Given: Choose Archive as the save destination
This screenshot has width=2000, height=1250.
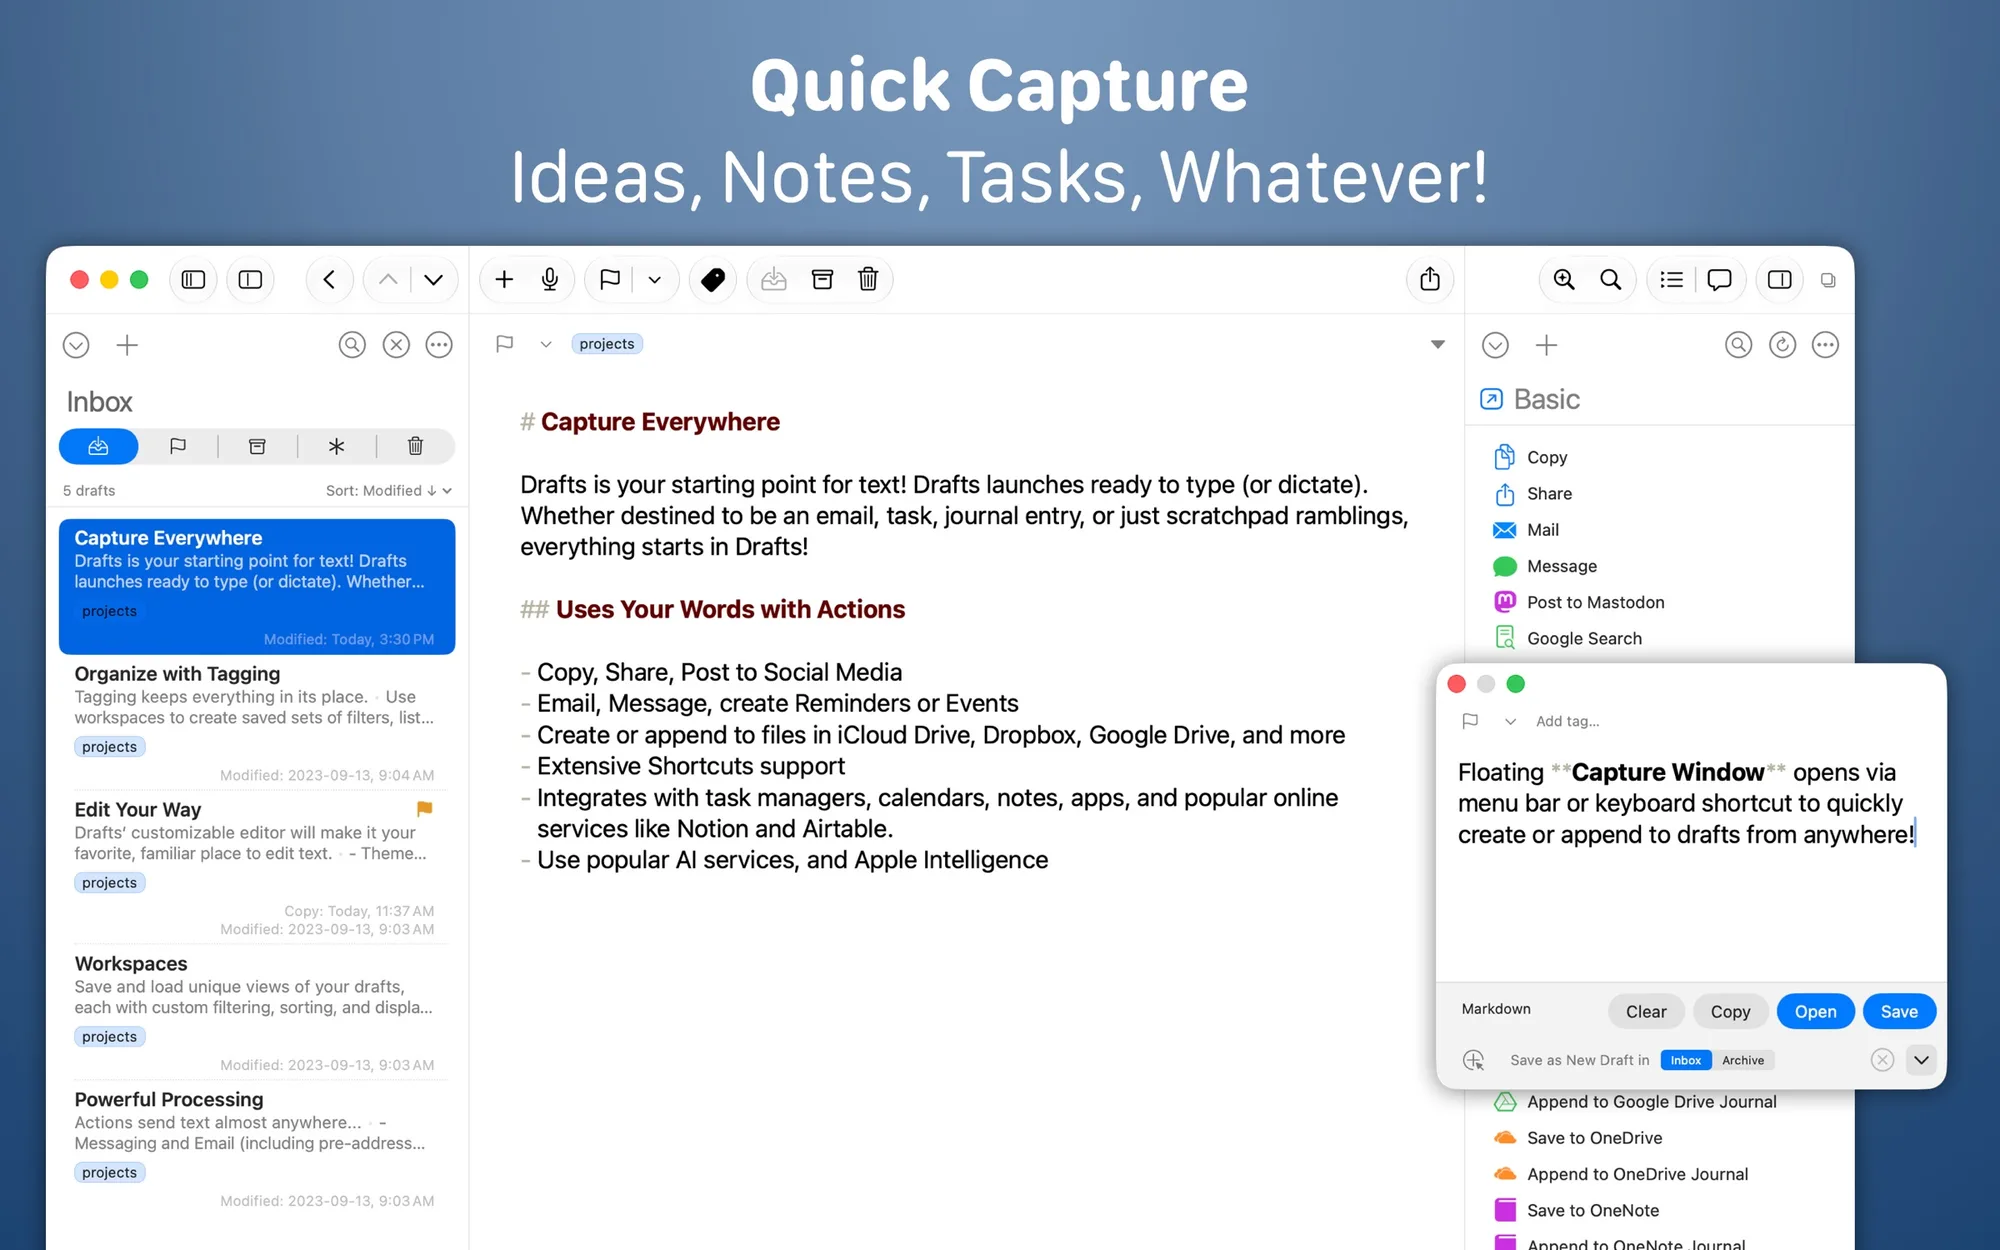Looking at the screenshot, I should click(1743, 1060).
